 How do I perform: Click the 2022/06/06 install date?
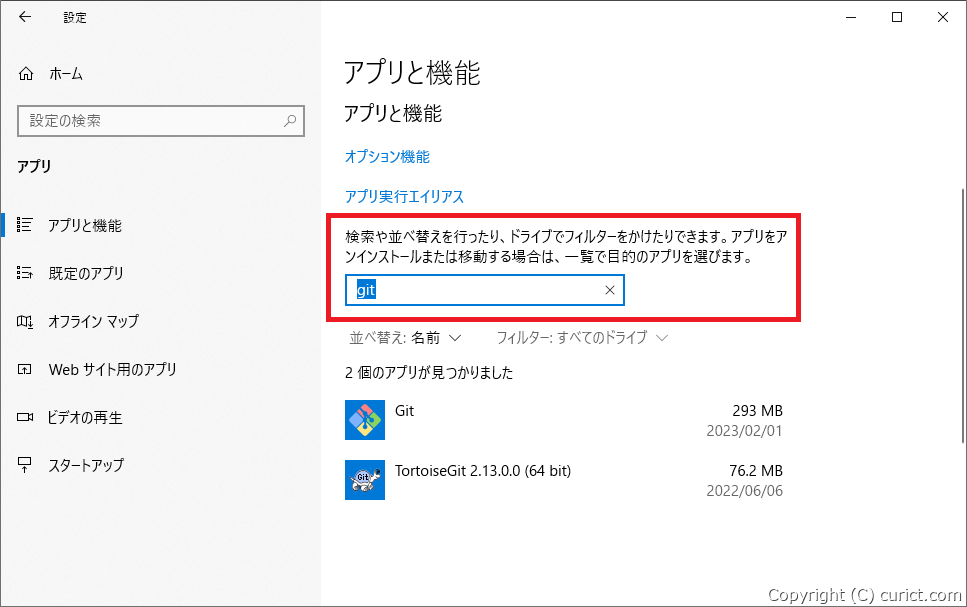pyautogui.click(x=744, y=490)
